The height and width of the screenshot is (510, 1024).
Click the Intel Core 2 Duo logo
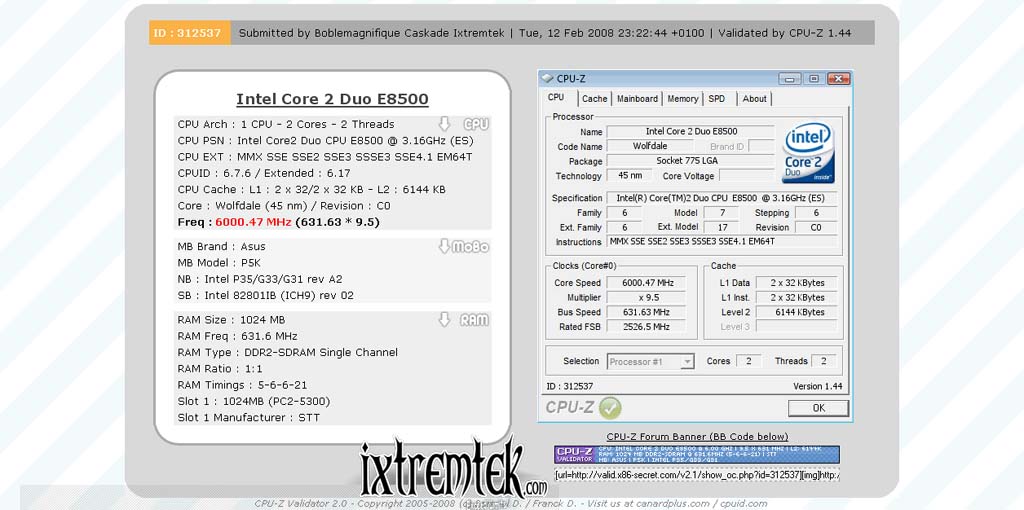(808, 153)
